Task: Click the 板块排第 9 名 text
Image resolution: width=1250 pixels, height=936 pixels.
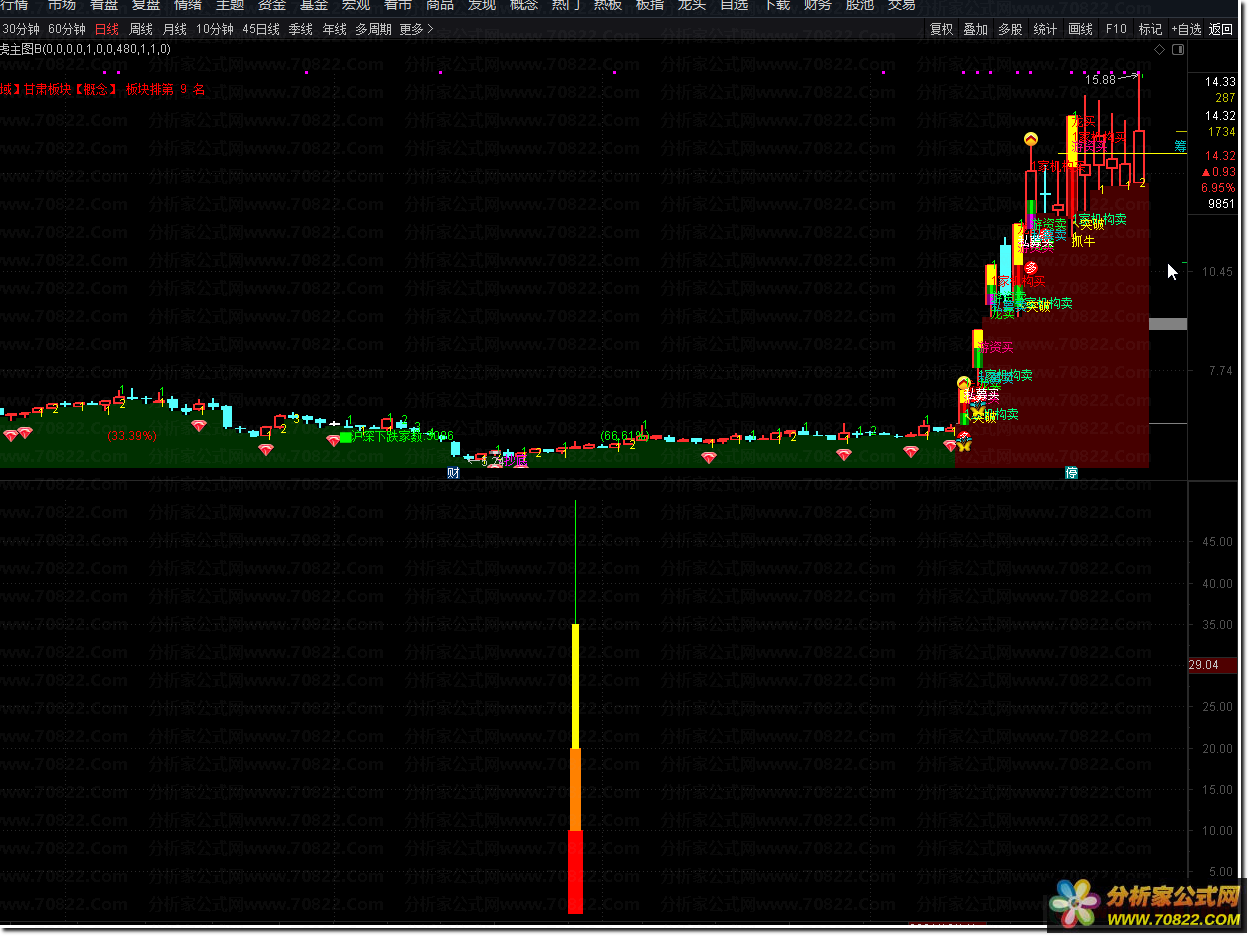Action: (x=165, y=90)
